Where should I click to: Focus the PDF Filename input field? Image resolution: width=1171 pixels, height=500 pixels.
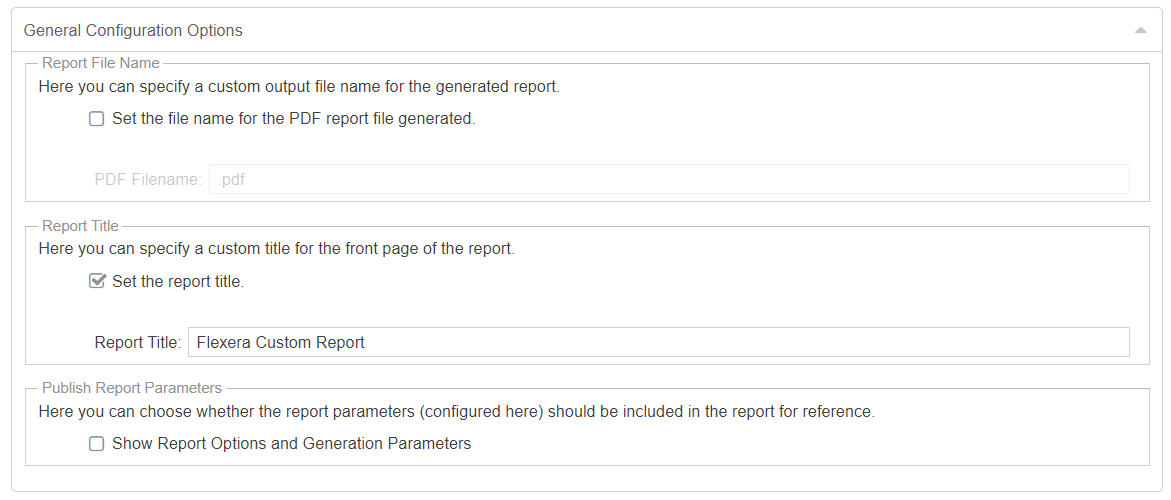[x=668, y=180]
